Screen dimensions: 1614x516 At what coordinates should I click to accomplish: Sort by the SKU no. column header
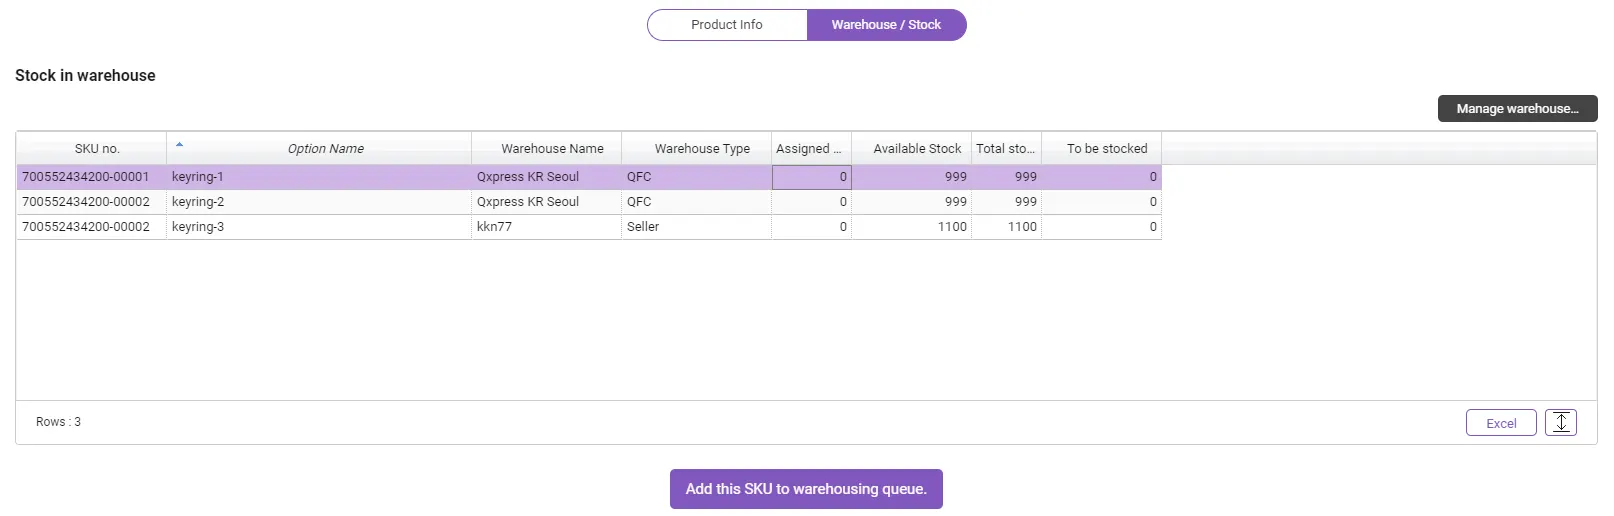point(96,149)
